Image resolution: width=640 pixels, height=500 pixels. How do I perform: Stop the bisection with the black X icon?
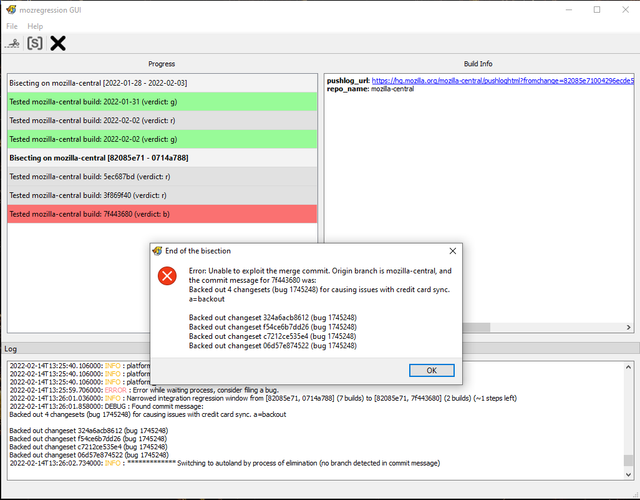58,43
